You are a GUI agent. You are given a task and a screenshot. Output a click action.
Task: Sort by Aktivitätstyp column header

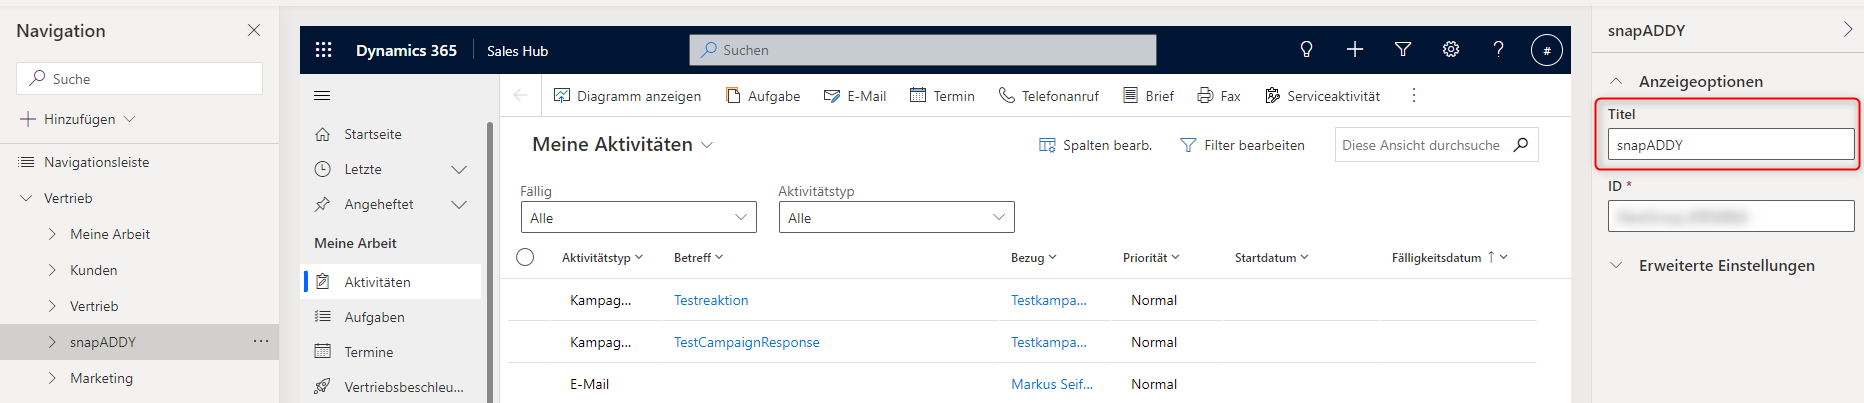pyautogui.click(x=602, y=257)
